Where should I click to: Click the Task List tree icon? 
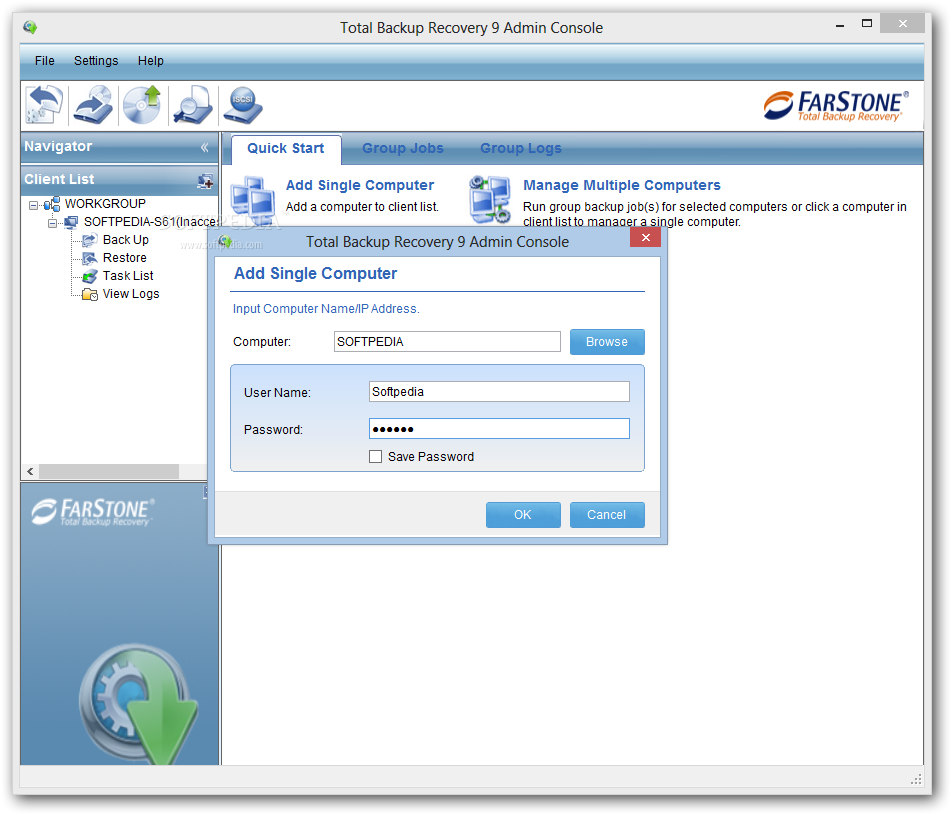click(x=90, y=277)
